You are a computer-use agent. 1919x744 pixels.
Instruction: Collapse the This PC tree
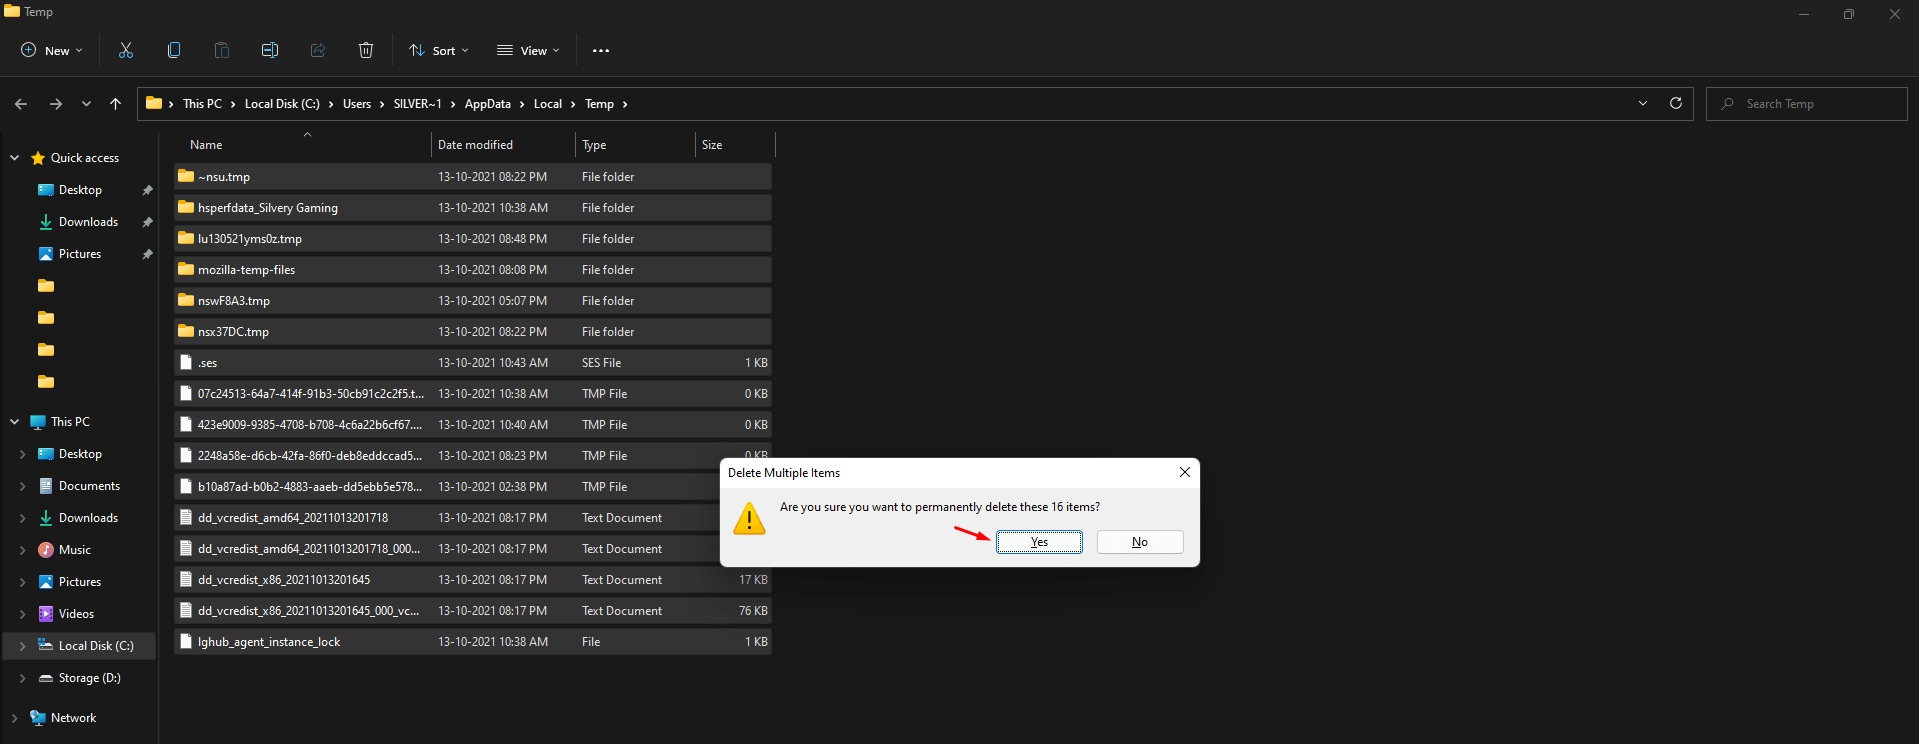pyautogui.click(x=14, y=422)
